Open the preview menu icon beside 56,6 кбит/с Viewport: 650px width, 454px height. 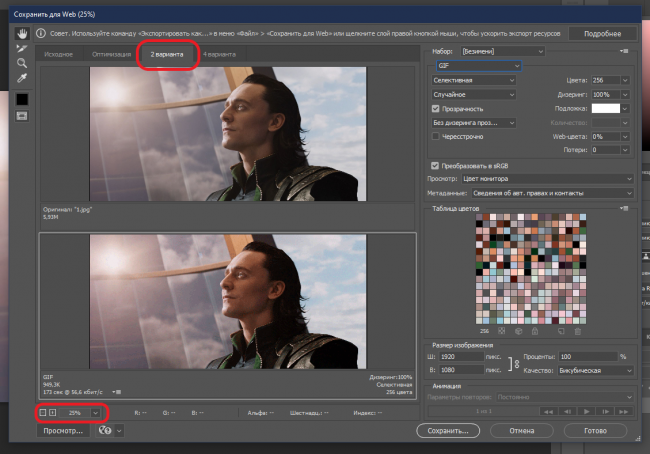pyautogui.click(x=116, y=392)
